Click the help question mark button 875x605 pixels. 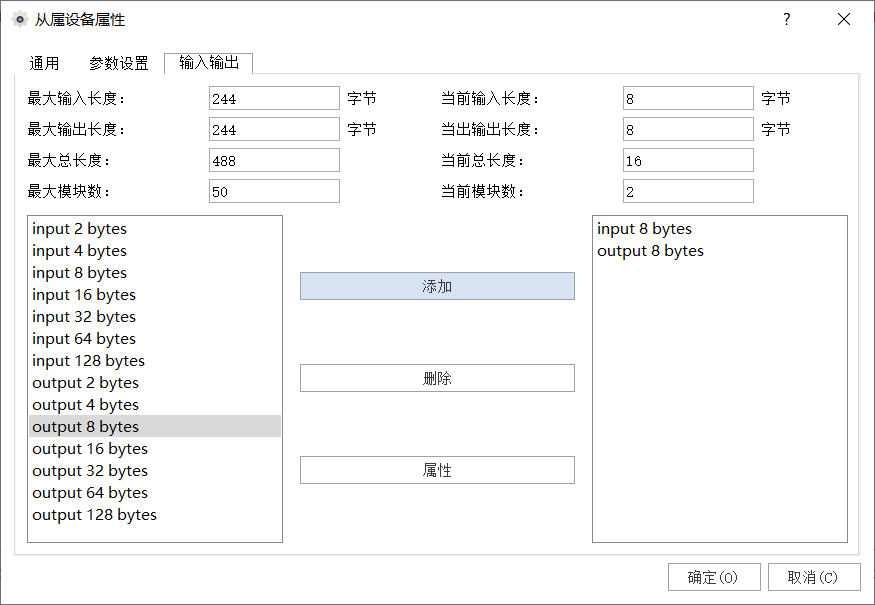point(786,19)
